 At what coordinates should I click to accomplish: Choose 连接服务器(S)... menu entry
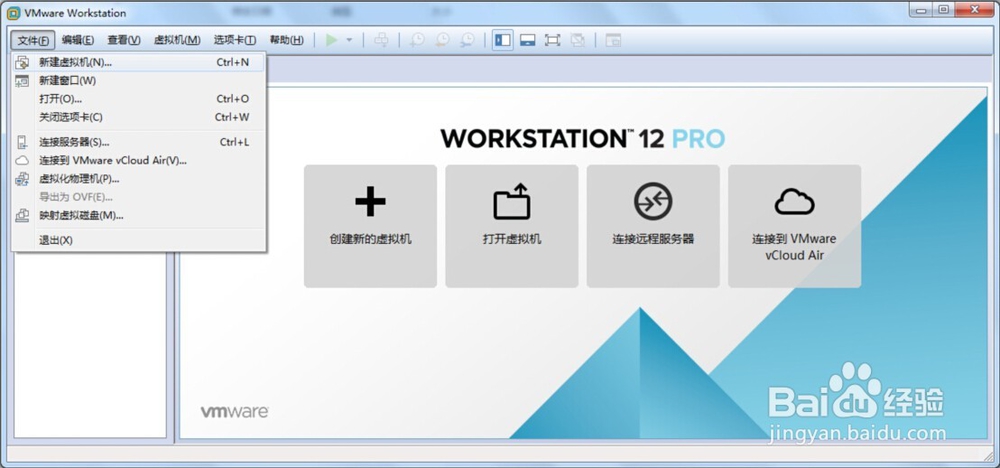click(x=138, y=142)
